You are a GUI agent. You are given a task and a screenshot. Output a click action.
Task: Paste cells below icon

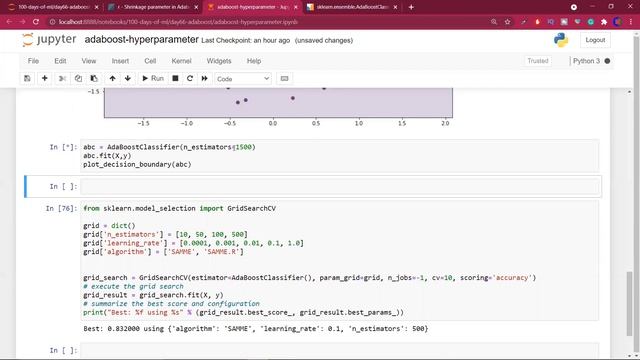point(94,78)
